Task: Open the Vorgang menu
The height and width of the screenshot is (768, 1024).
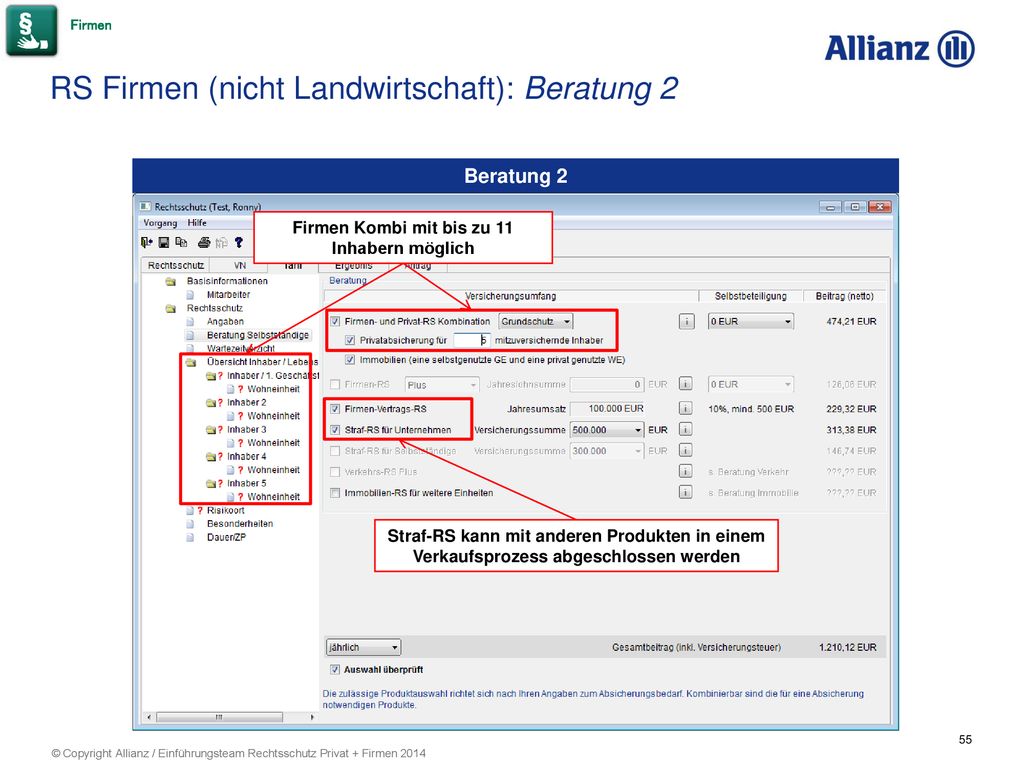Action: point(160,223)
